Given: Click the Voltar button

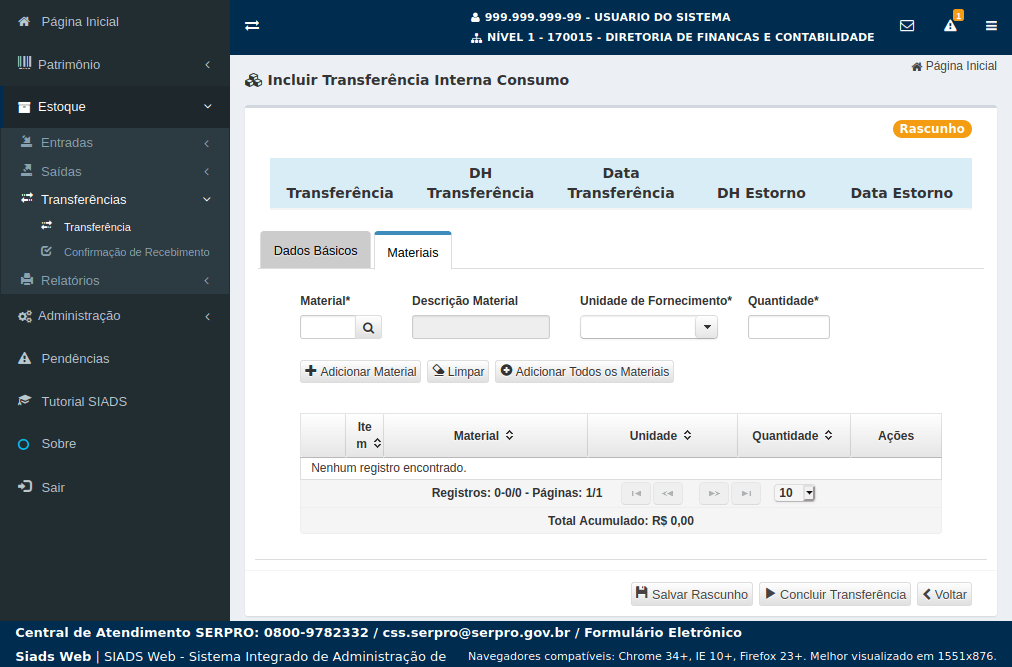Looking at the screenshot, I should tap(945, 594).
